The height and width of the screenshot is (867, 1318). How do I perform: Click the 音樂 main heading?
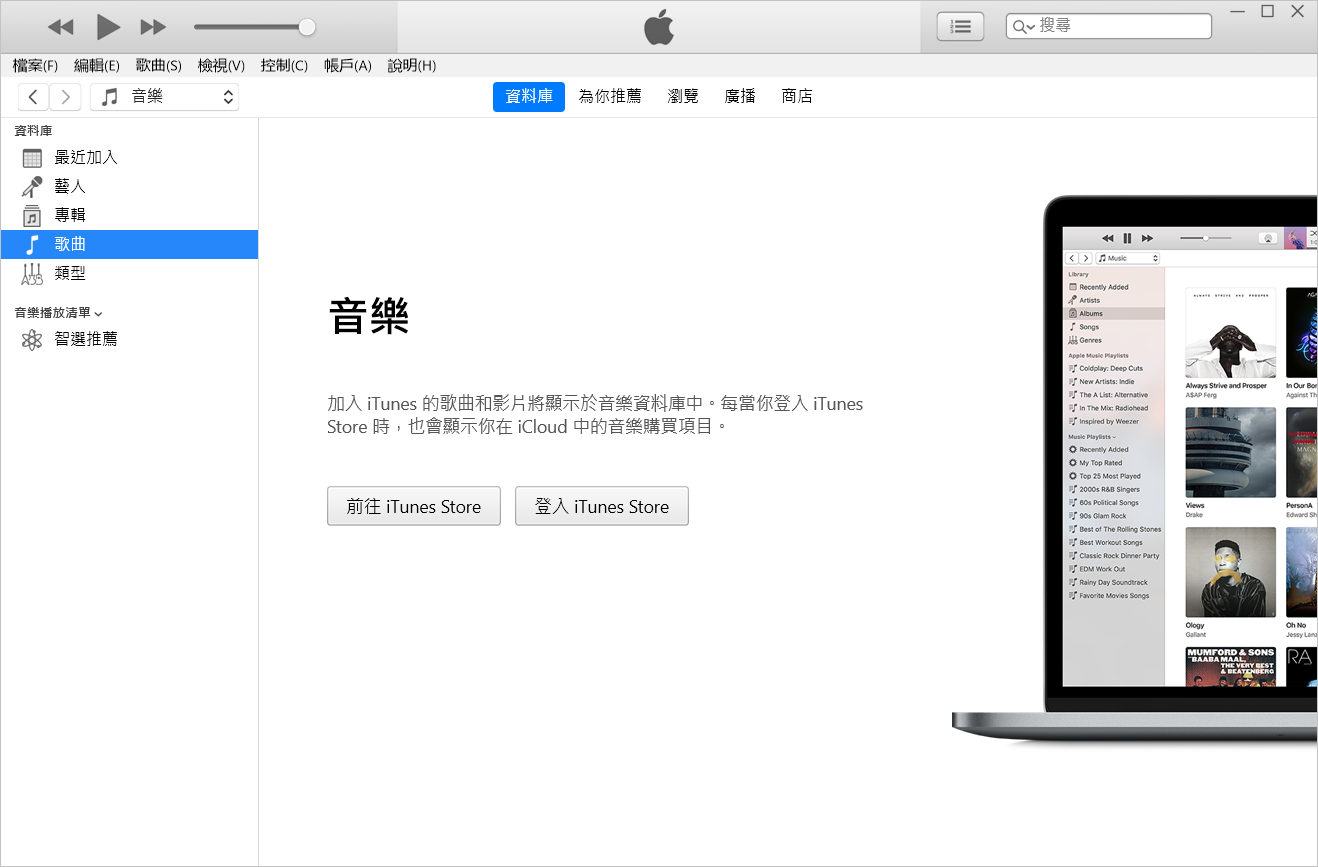click(x=369, y=317)
